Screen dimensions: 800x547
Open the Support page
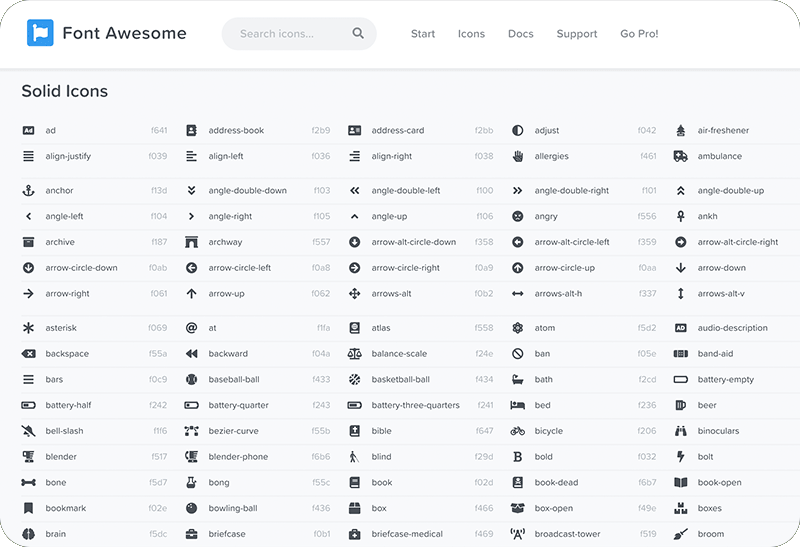[577, 34]
